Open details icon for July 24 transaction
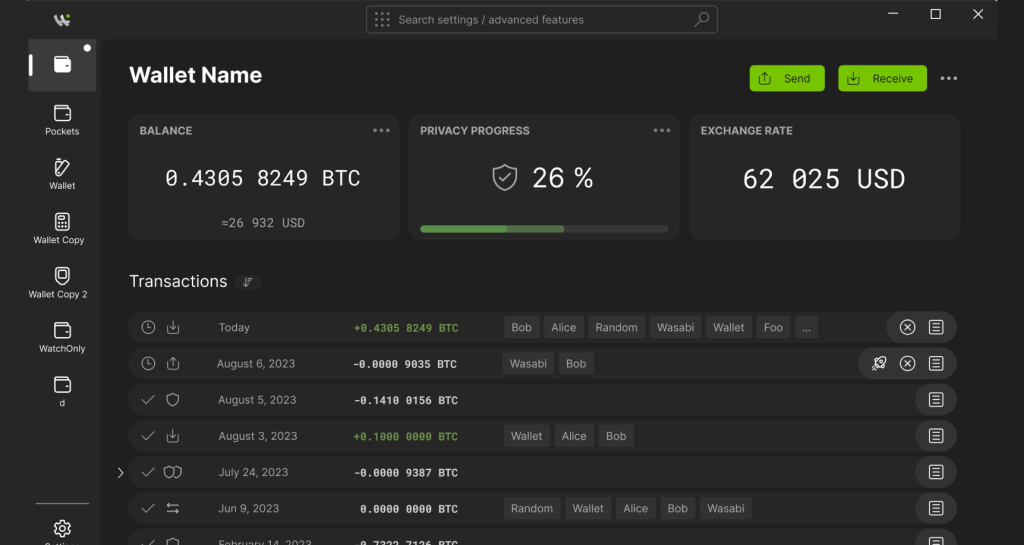 pos(936,472)
